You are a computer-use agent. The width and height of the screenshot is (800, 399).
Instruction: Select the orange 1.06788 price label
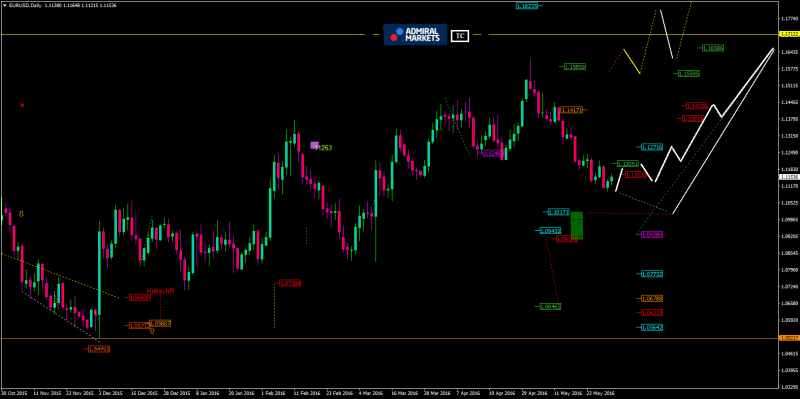(652, 298)
